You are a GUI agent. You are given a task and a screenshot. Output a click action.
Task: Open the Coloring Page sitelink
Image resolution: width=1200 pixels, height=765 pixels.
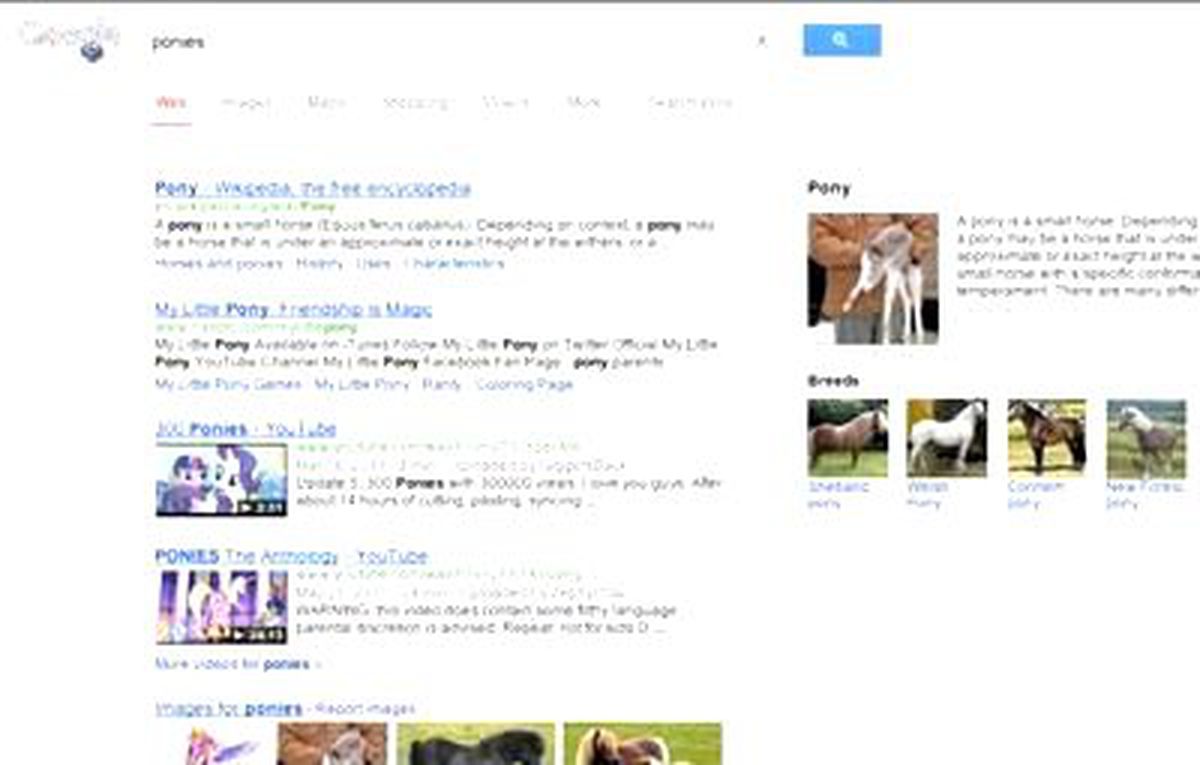click(524, 384)
